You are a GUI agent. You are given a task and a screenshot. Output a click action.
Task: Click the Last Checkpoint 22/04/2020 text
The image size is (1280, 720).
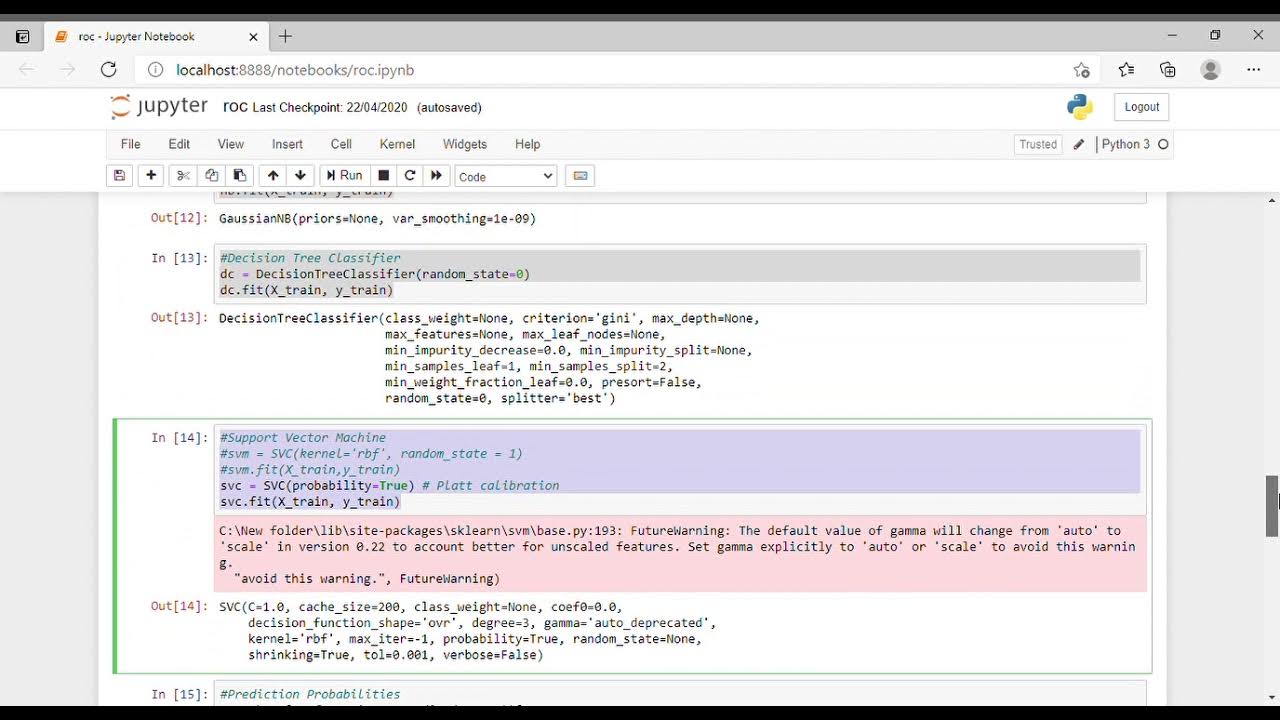coord(331,107)
